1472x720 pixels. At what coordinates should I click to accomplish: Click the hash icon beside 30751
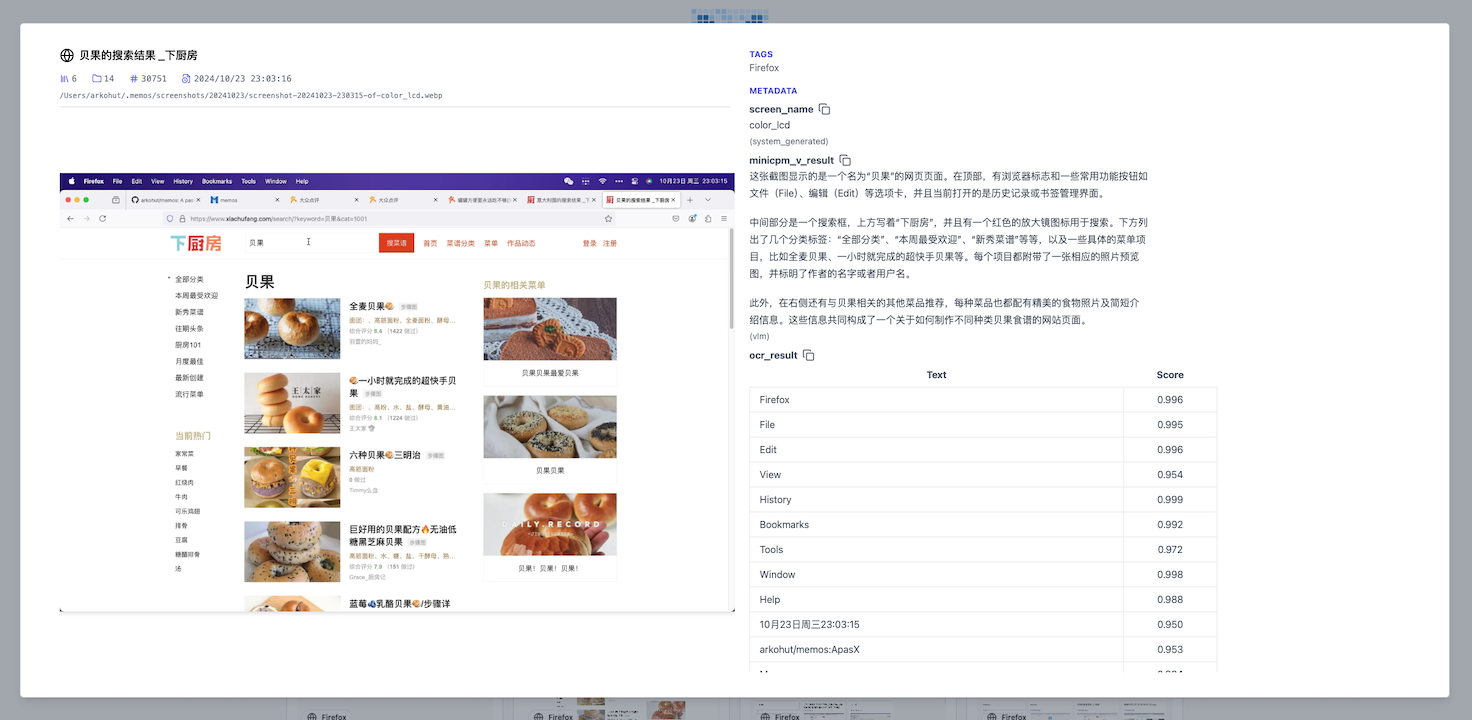(134, 78)
